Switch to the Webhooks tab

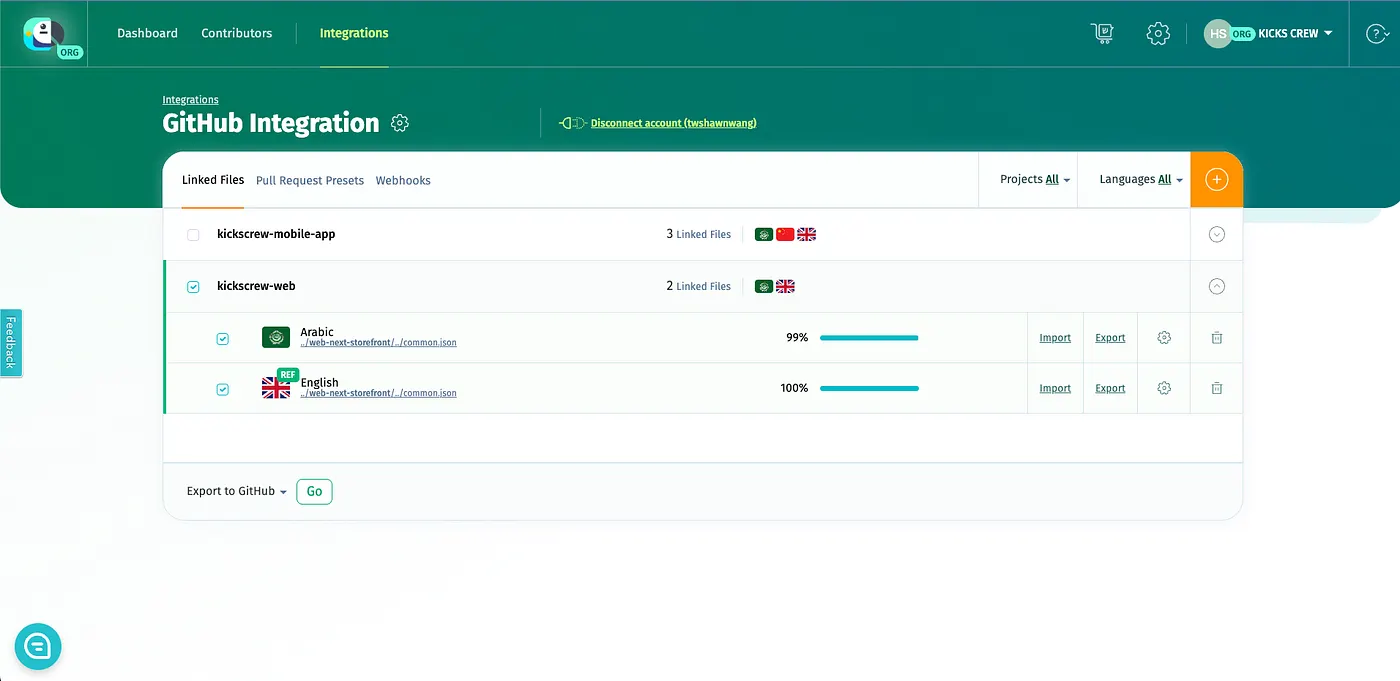403,181
